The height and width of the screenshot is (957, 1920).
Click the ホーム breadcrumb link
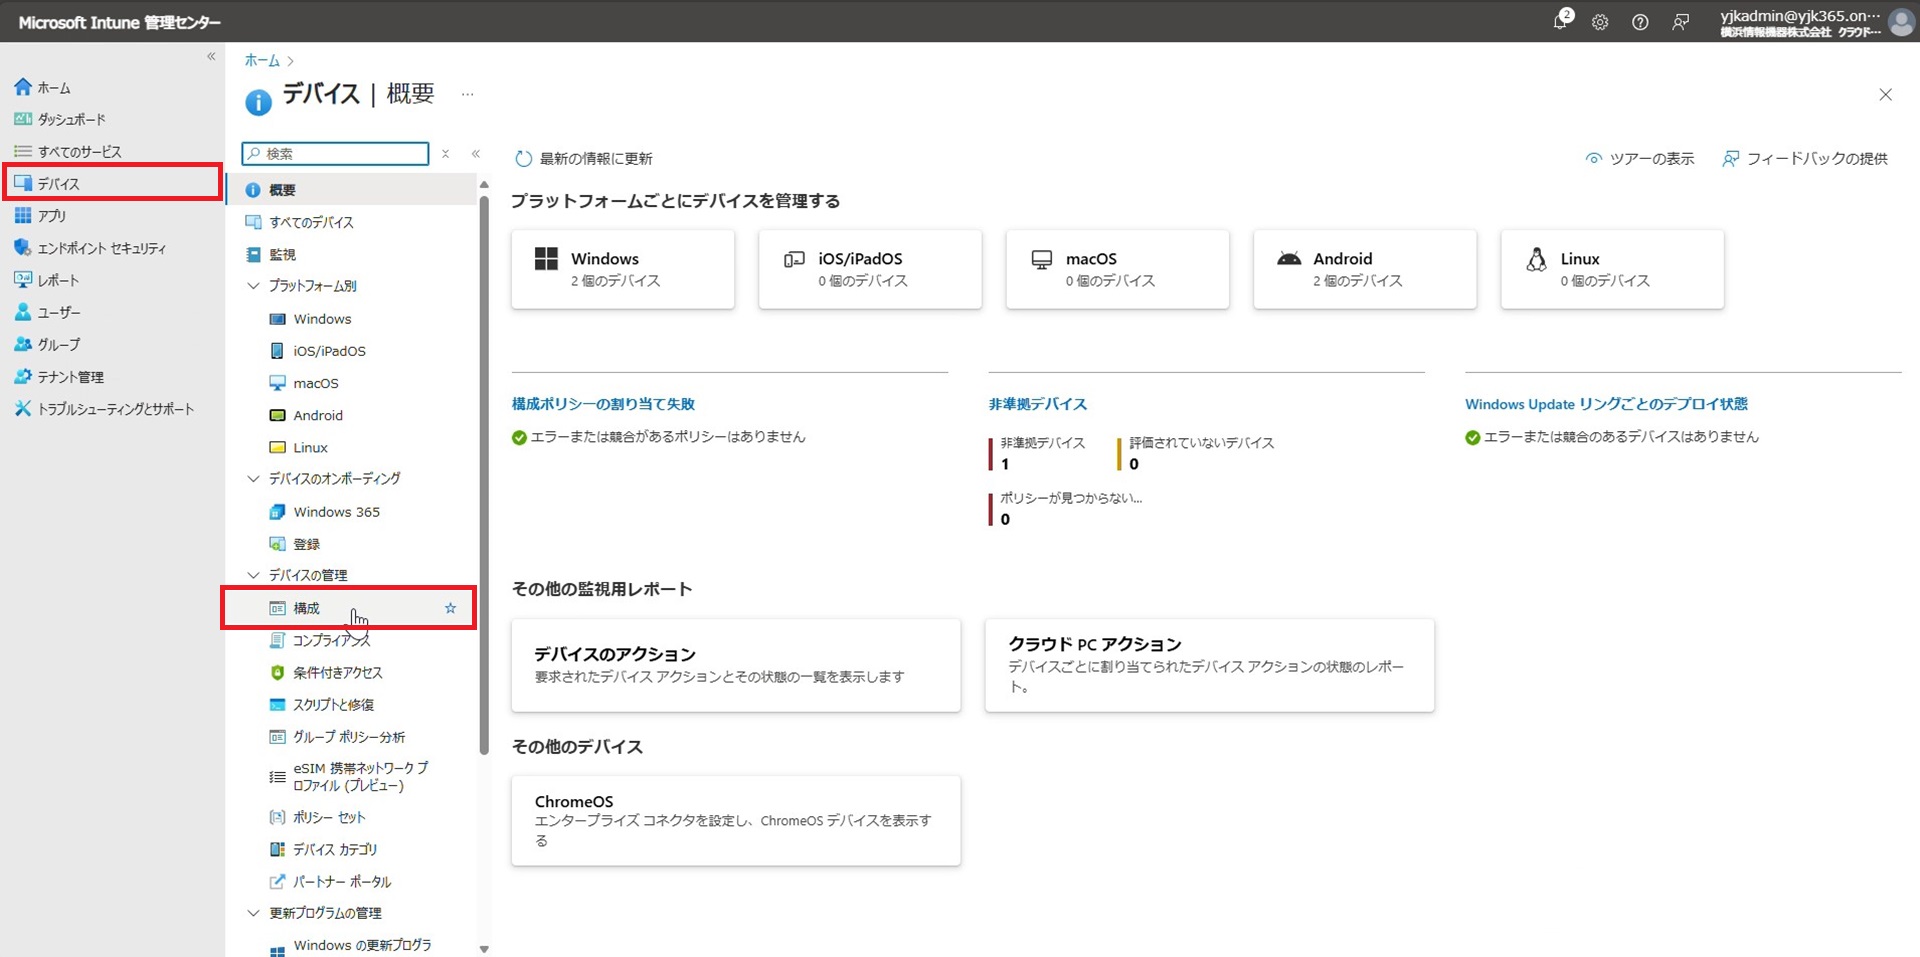click(262, 60)
